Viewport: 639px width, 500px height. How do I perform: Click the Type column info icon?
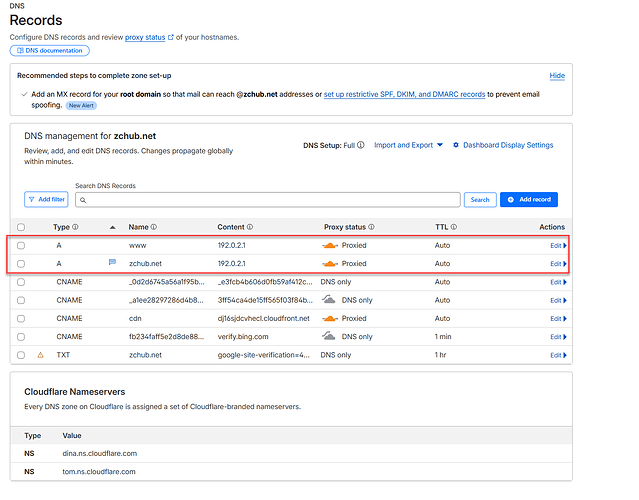coord(75,227)
